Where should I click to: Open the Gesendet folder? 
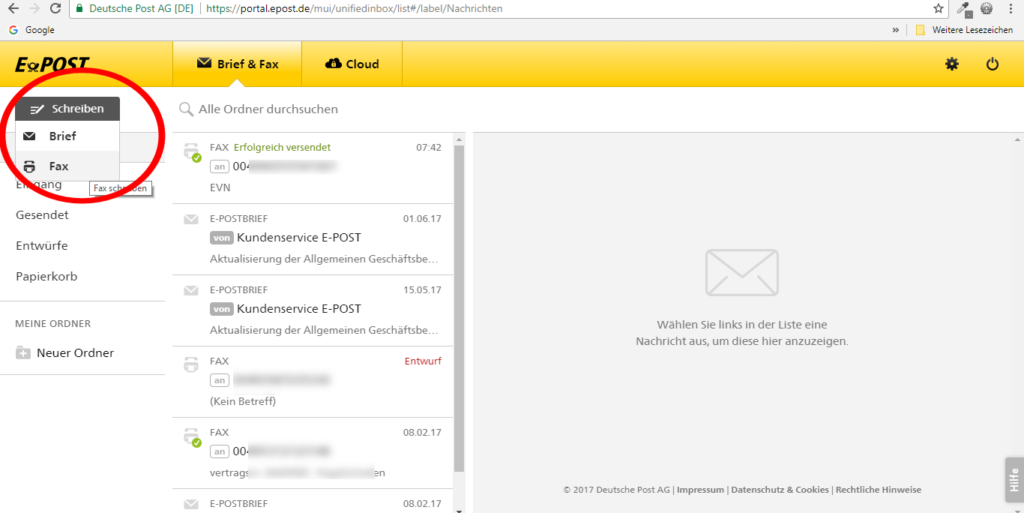coord(42,215)
